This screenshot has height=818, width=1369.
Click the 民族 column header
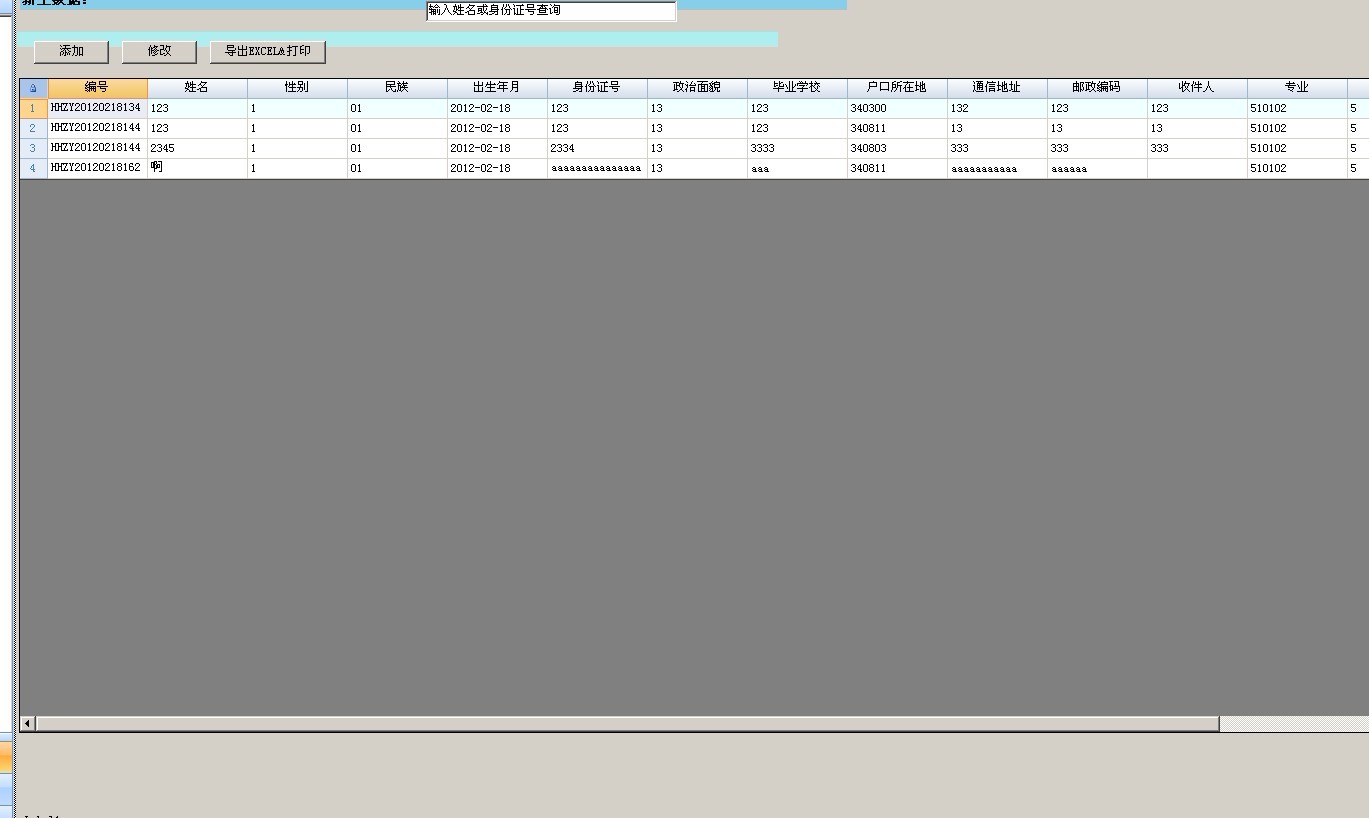click(x=397, y=88)
